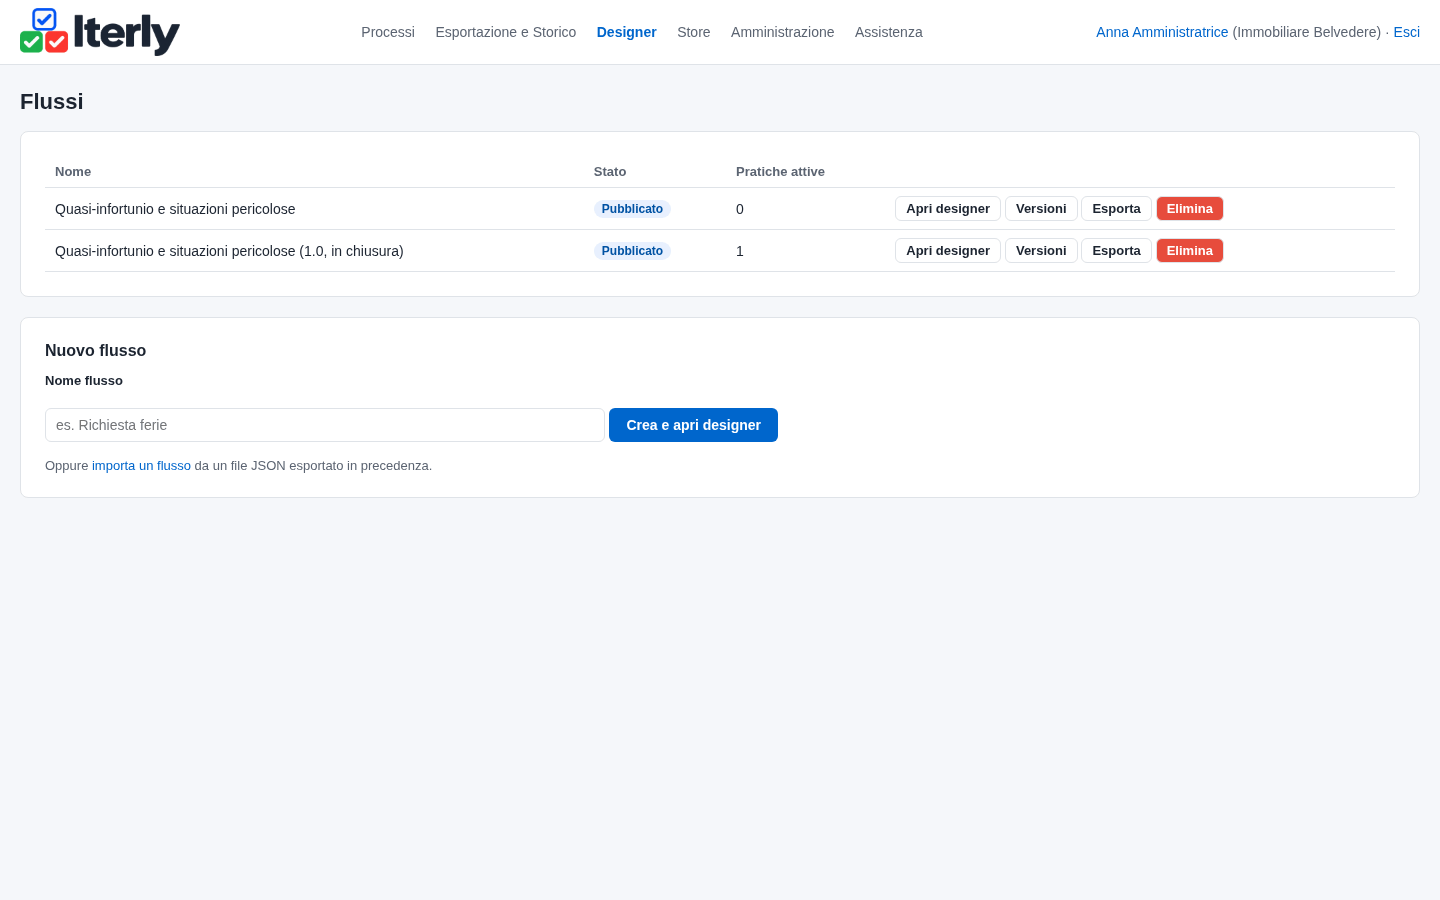This screenshot has height=900, width=1440.
Task: Click Pubblicato badge of the '1.0, in chiusura' row
Action: click(632, 251)
